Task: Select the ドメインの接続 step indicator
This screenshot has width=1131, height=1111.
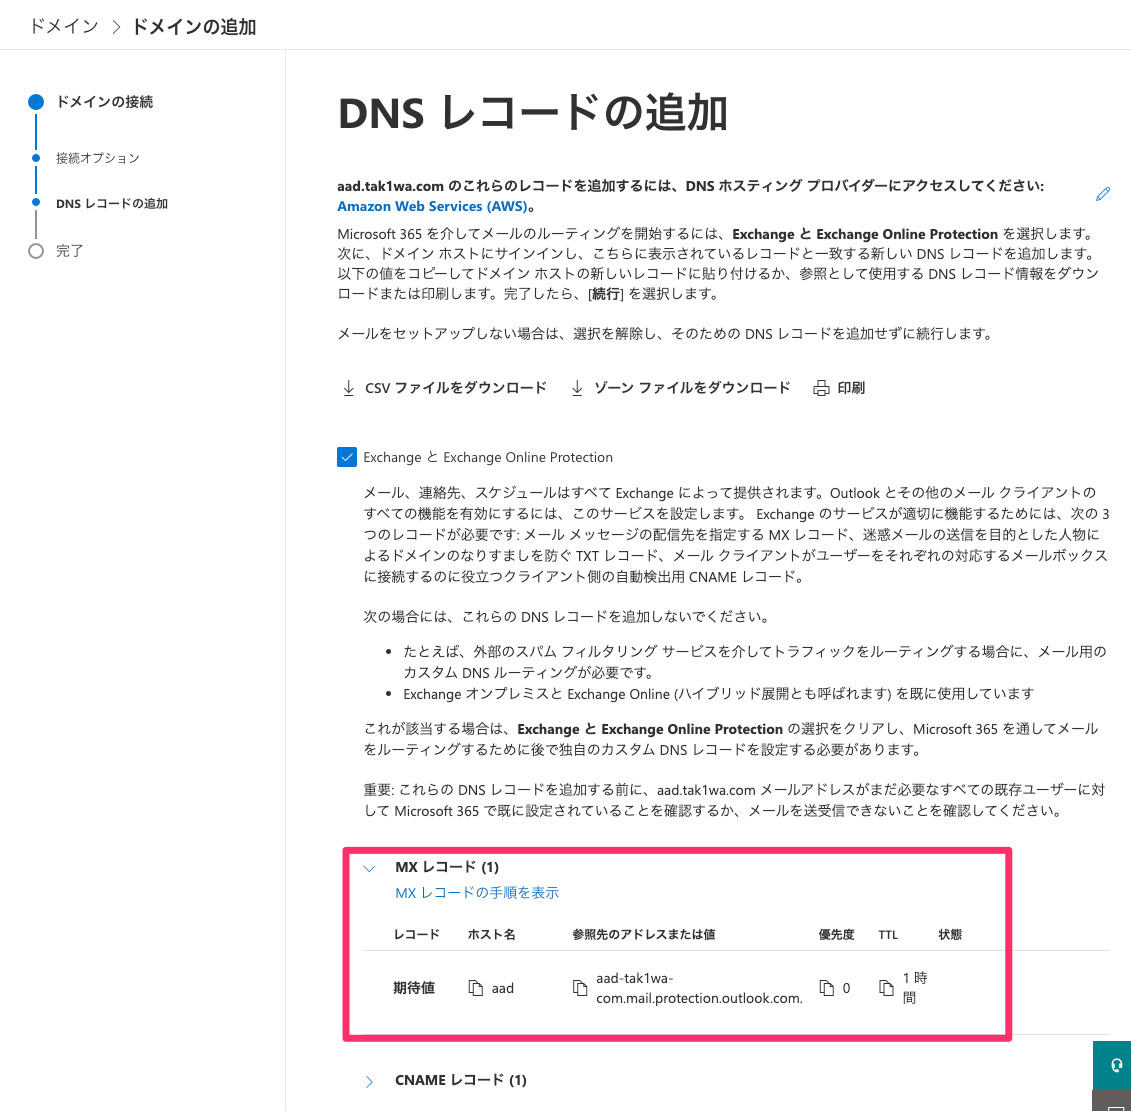Action: 37,101
